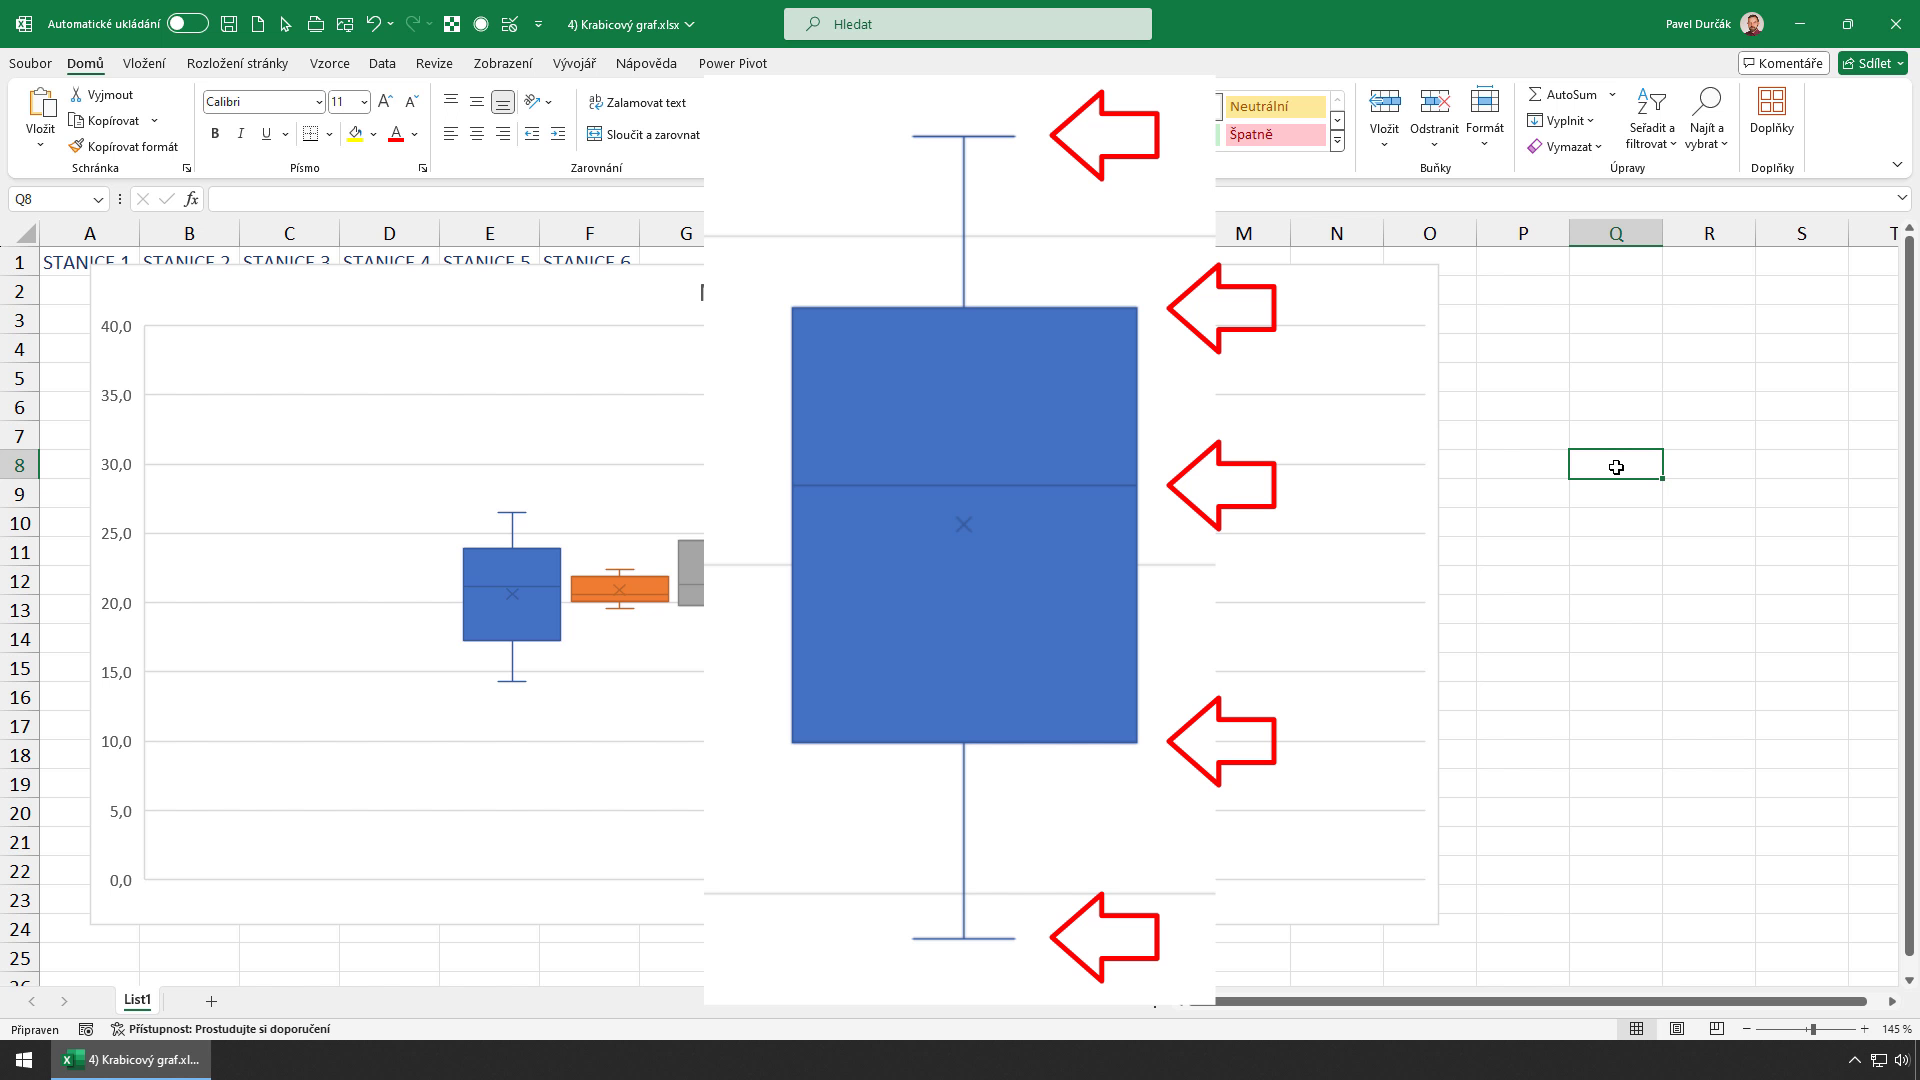Click the Sdílet share button
The image size is (1920, 1080).
1873,63
